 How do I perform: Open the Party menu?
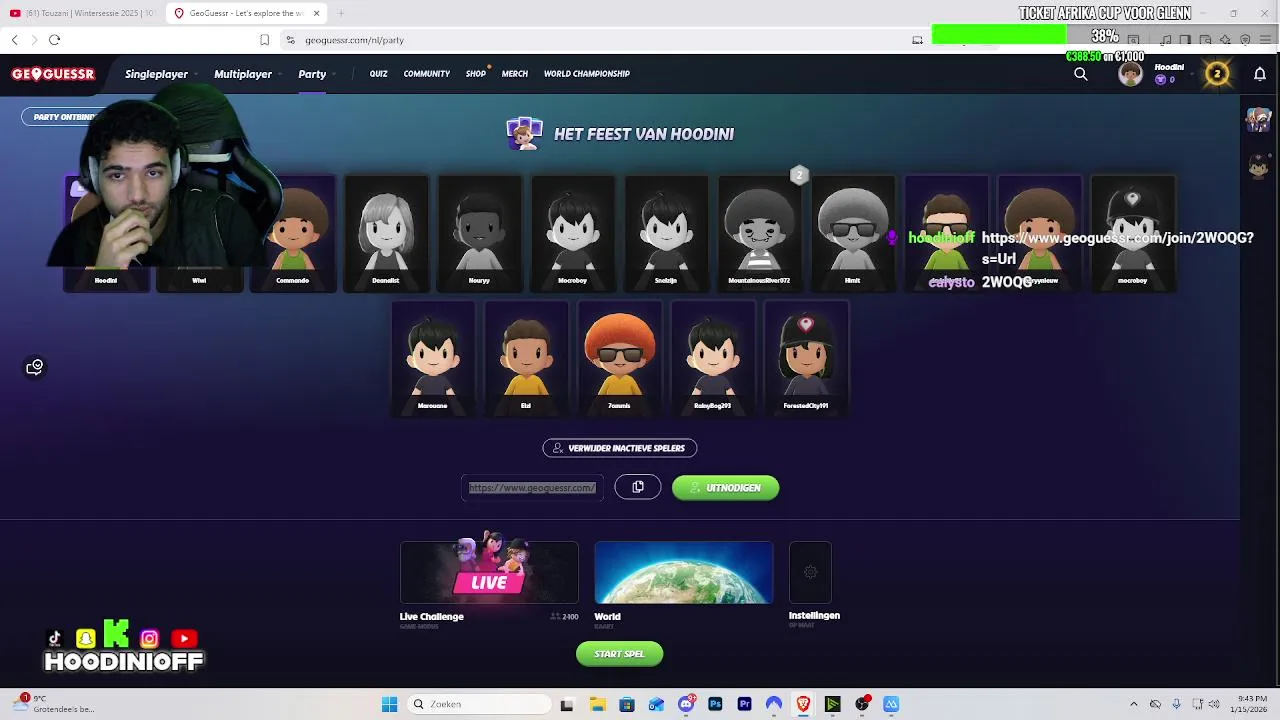(x=312, y=74)
